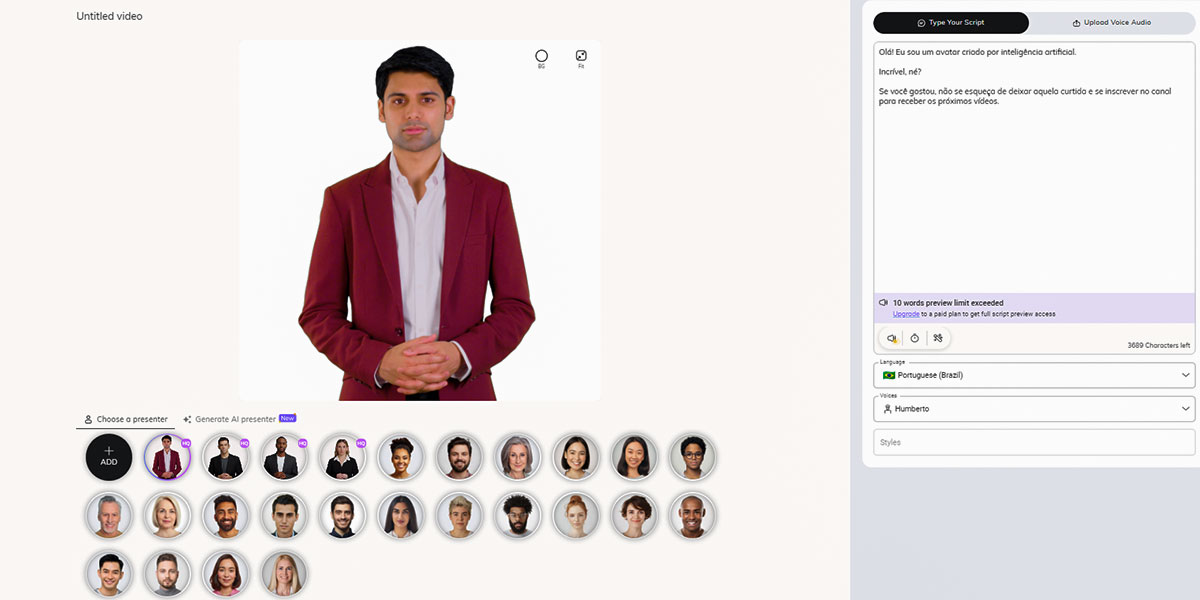Image resolution: width=1200 pixels, height=600 pixels.
Task: Click the ADD button to add a presenter
Action: pos(108,456)
